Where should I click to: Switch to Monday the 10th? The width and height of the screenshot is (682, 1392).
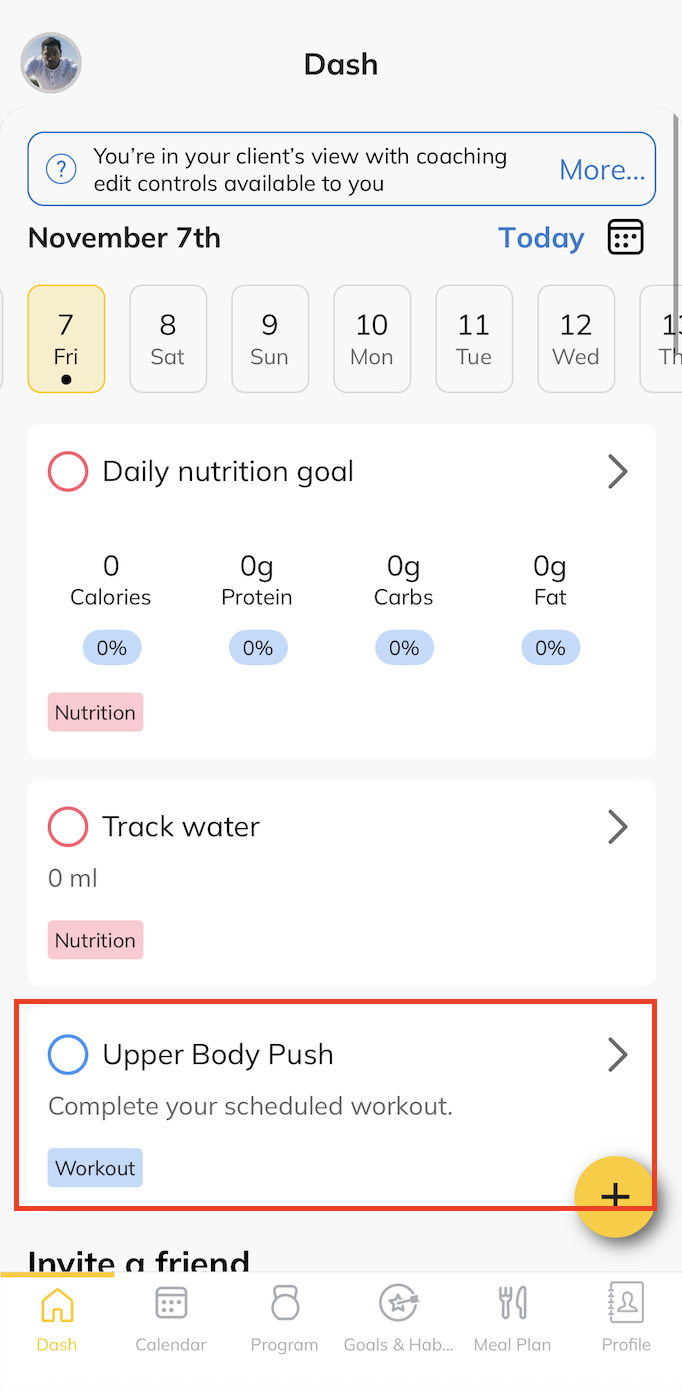click(372, 339)
